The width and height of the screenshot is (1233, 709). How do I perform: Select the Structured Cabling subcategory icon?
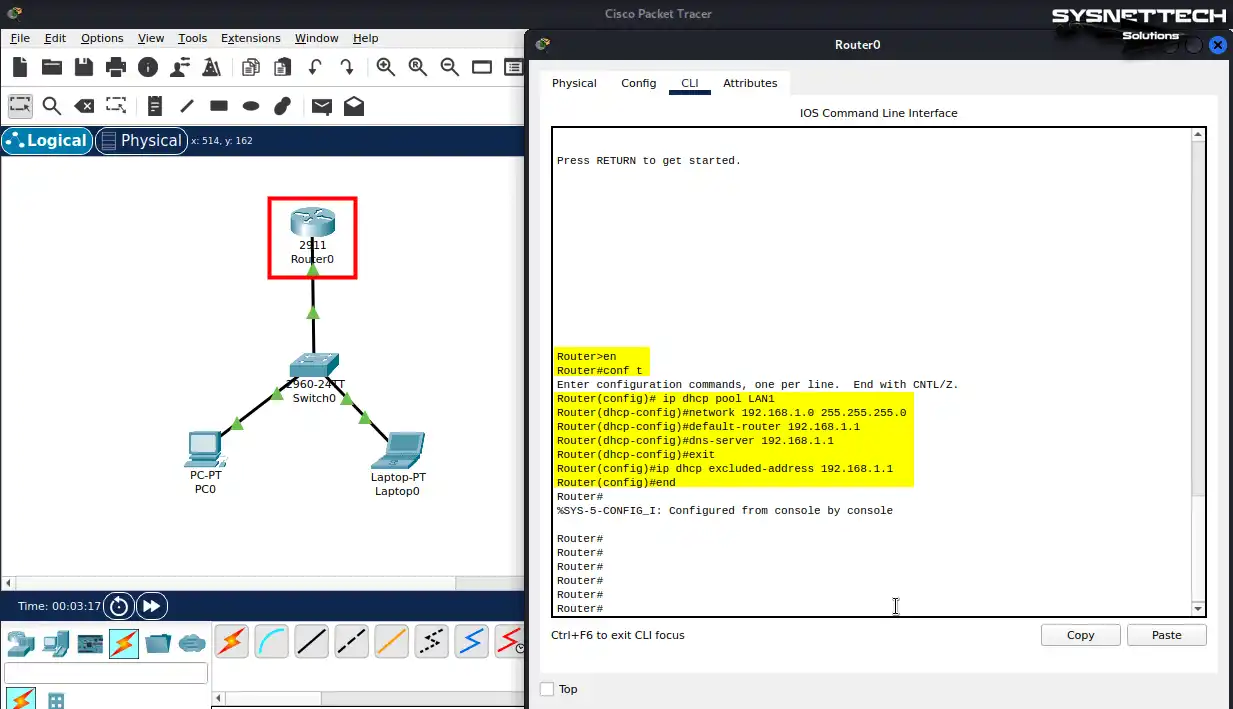click(56, 699)
